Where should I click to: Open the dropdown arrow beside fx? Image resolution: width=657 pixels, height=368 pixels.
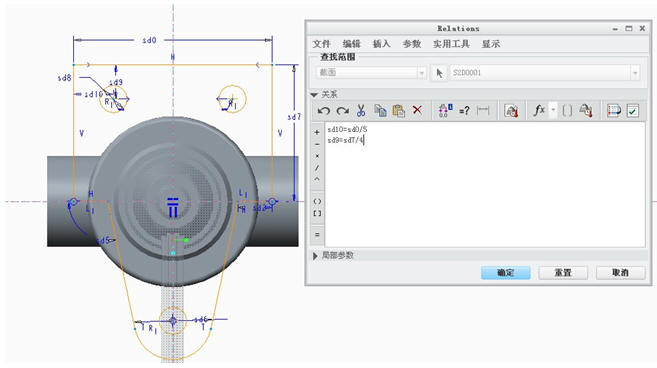coord(554,111)
